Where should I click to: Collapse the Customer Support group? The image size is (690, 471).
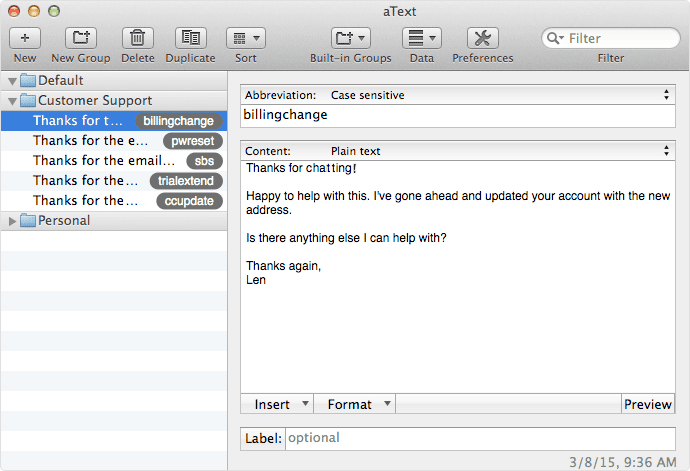[12, 101]
